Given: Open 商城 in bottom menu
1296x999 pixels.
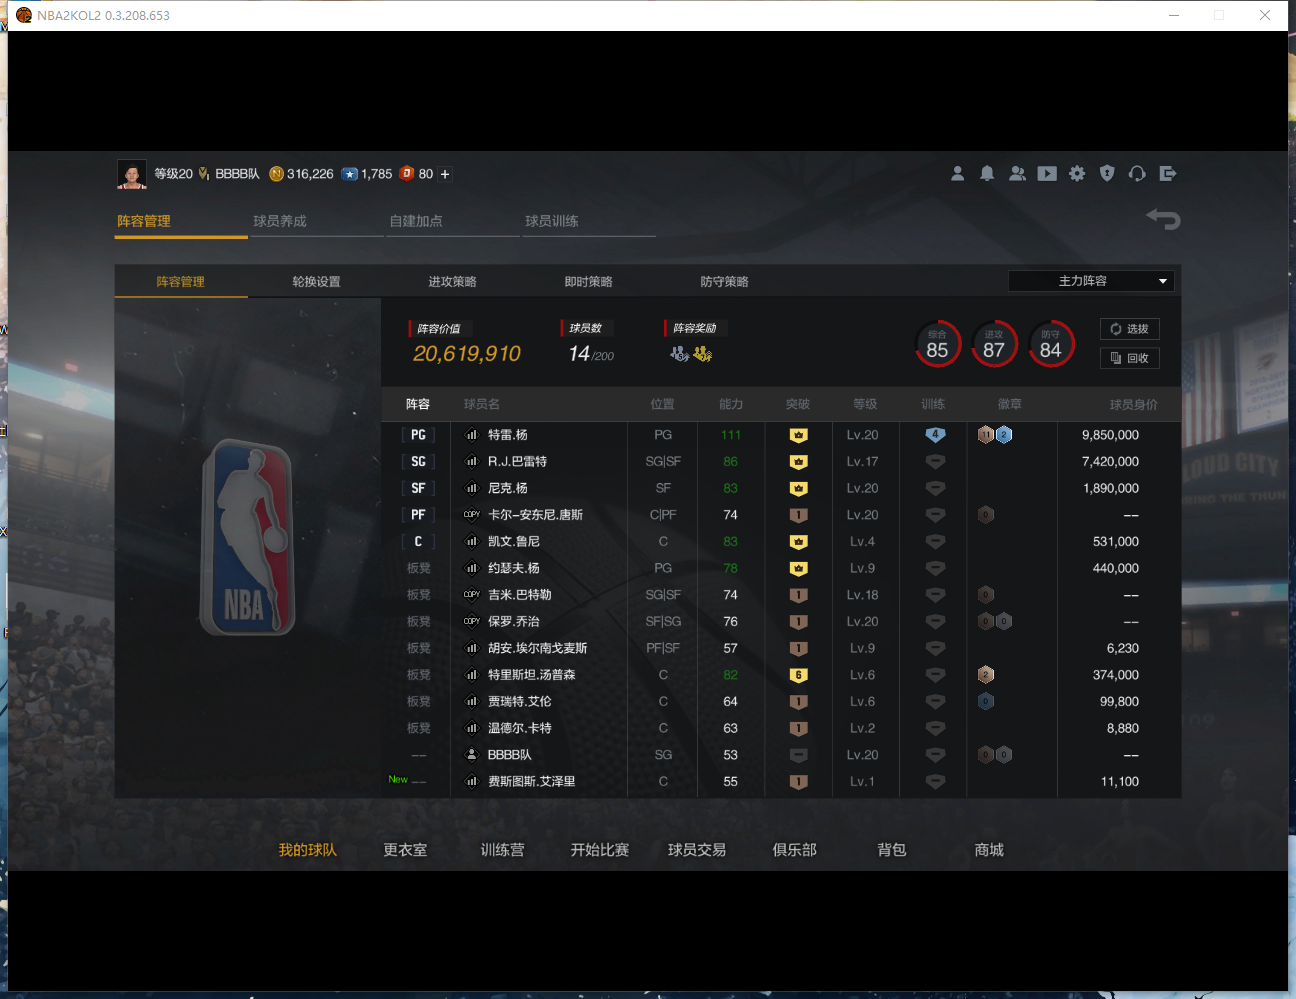Looking at the screenshot, I should [x=989, y=850].
